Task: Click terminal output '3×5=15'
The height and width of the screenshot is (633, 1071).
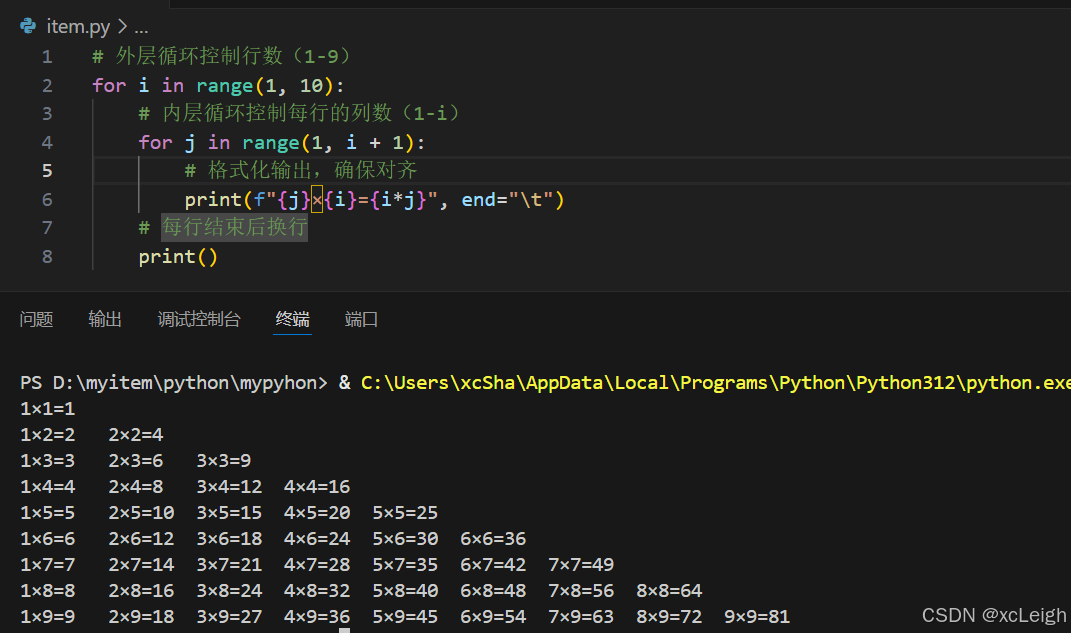Action: 229,513
